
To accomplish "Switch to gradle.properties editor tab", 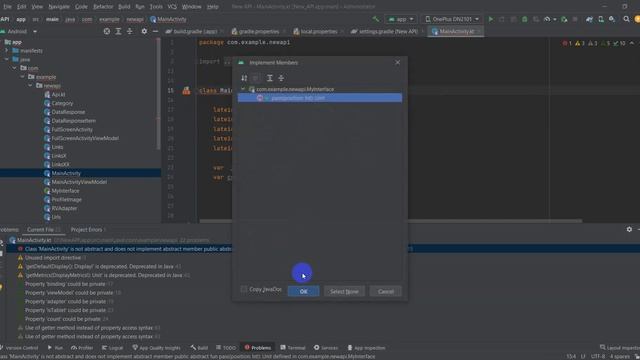I will (258, 31).
